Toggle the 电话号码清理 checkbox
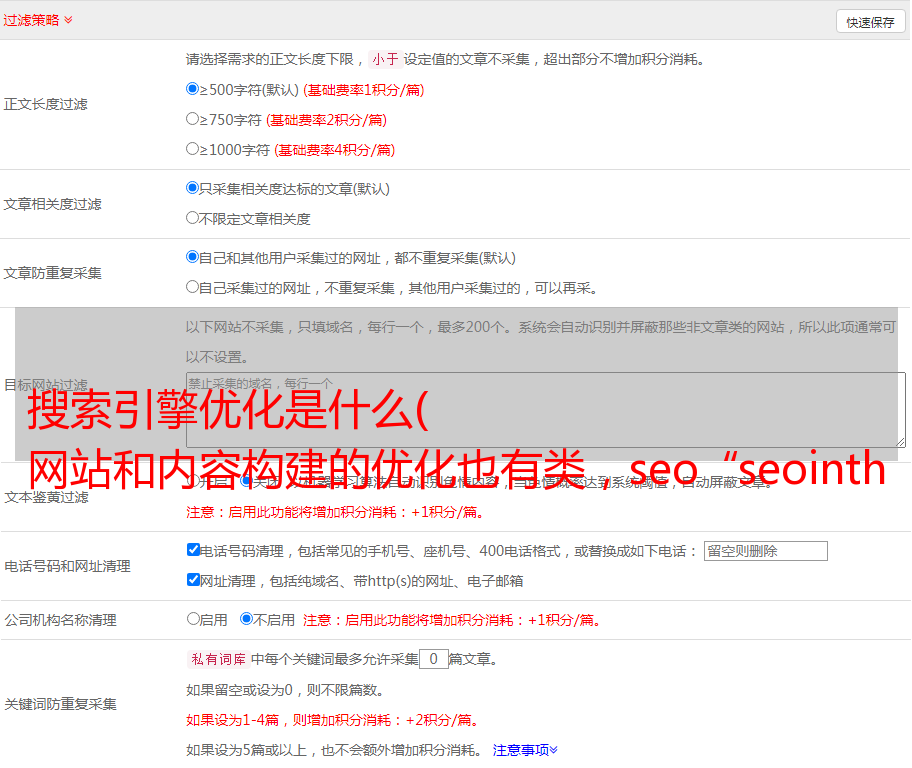Screen dimensions: 912x768 [x=193, y=549]
